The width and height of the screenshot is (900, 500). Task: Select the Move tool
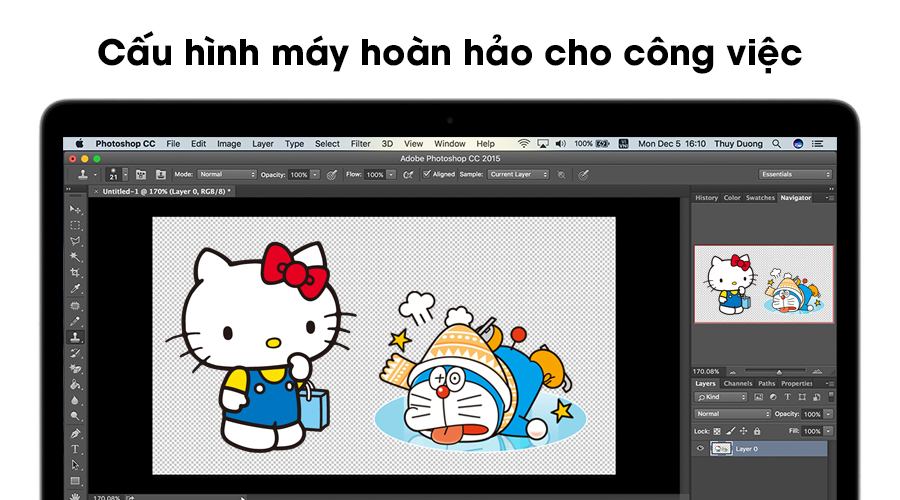pos(75,210)
